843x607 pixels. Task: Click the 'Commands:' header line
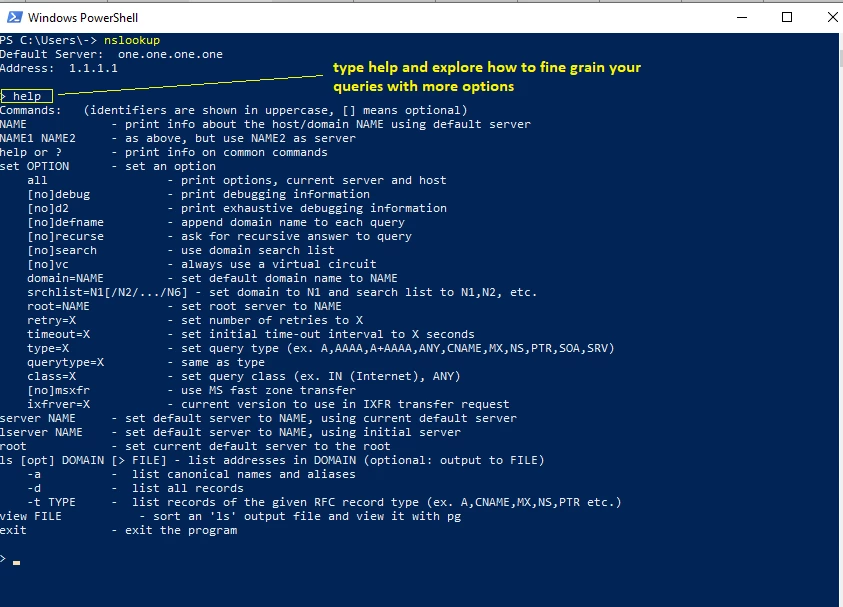(234, 110)
